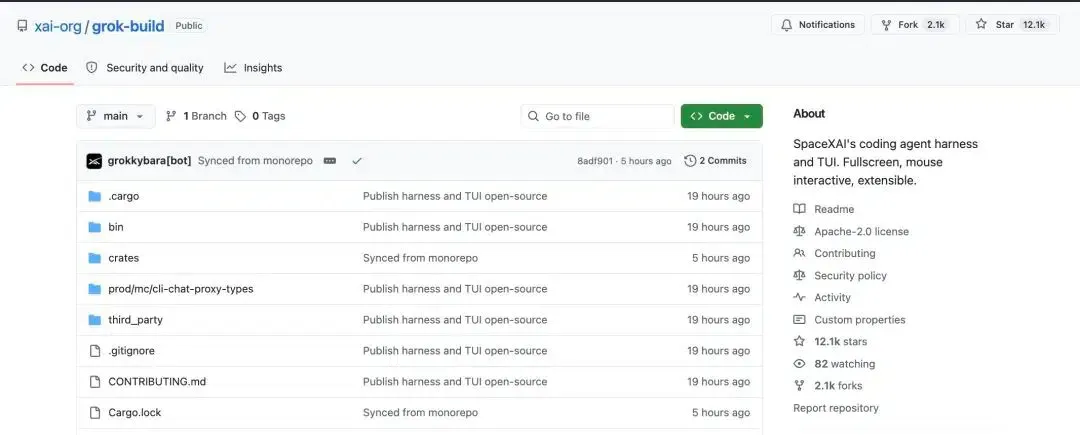Fork the repository via Fork button
Viewport: 1080px width, 435px height.
point(915,25)
